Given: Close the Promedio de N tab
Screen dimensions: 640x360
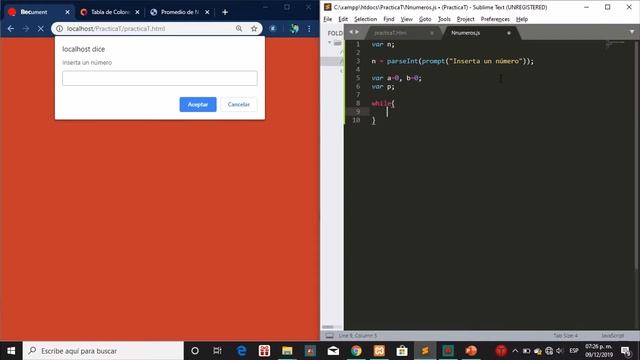Looking at the screenshot, I should click(x=207, y=12).
